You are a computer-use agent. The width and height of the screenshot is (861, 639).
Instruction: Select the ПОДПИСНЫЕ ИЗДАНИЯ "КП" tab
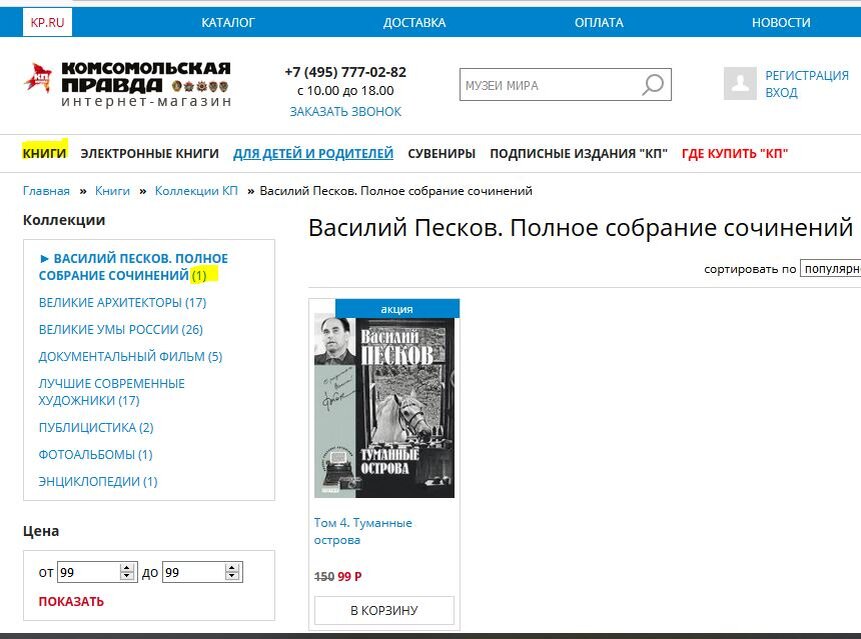click(579, 153)
